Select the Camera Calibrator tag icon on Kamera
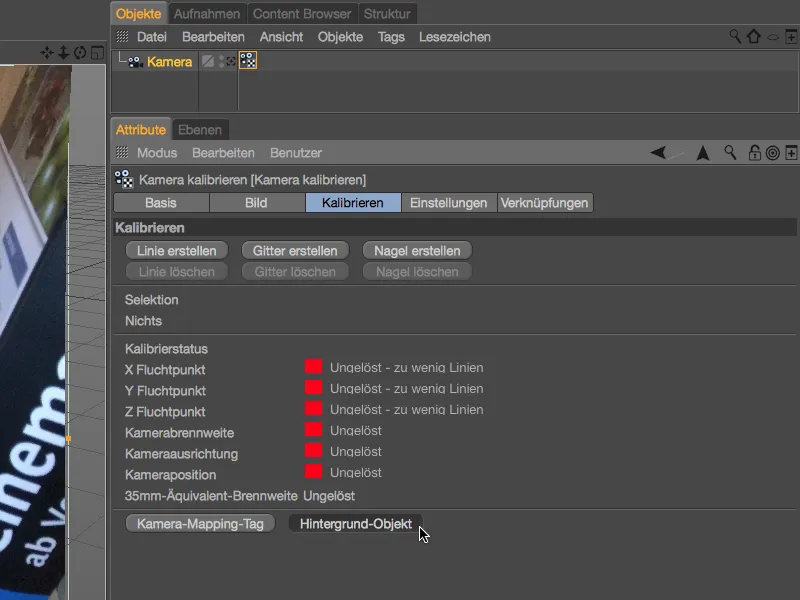Image resolution: width=800 pixels, height=600 pixels. pyautogui.click(x=248, y=61)
